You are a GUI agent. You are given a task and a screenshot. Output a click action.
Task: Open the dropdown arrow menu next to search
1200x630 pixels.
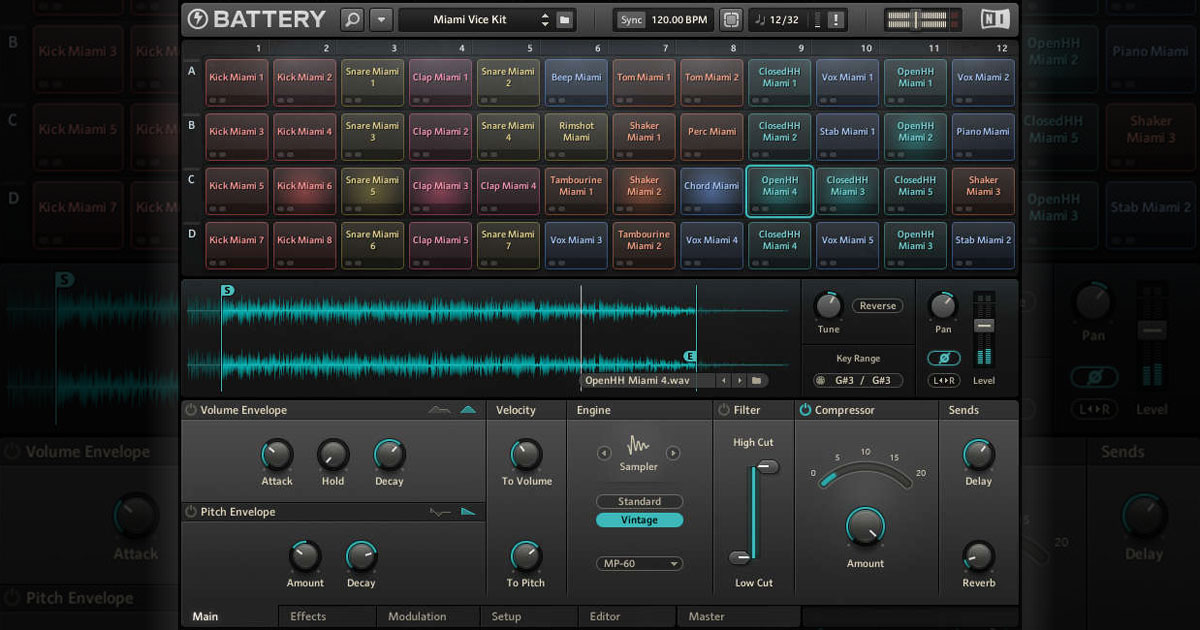(x=381, y=19)
